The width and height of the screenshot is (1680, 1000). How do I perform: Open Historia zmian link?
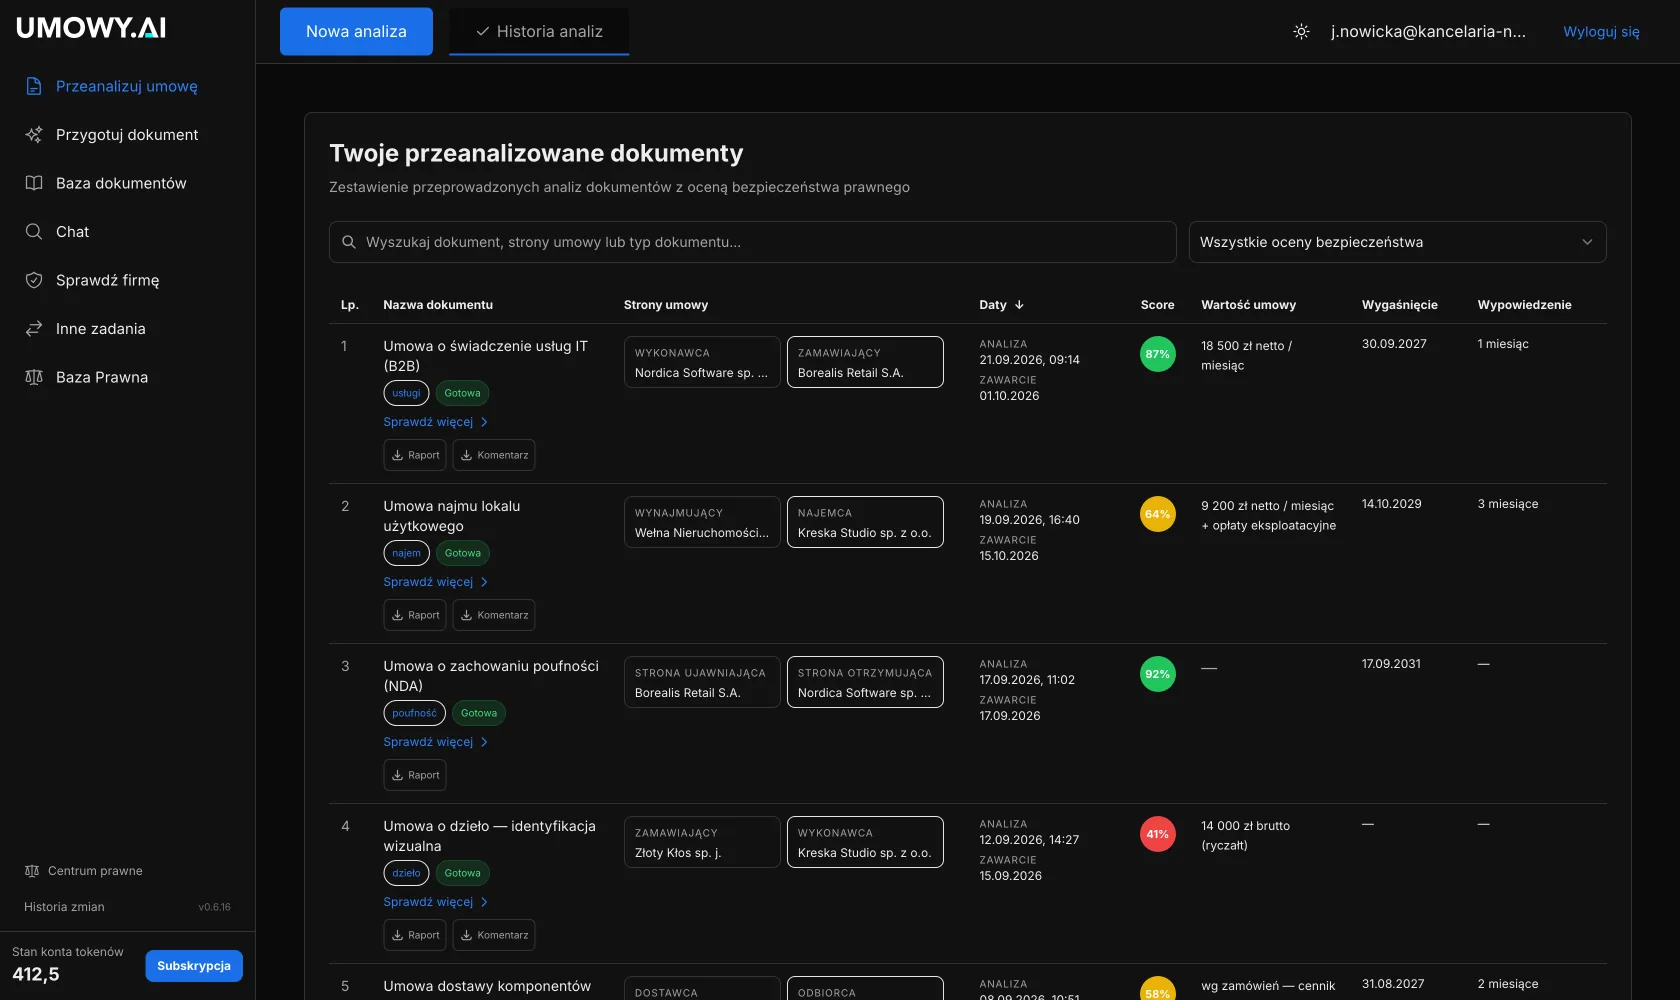64,907
